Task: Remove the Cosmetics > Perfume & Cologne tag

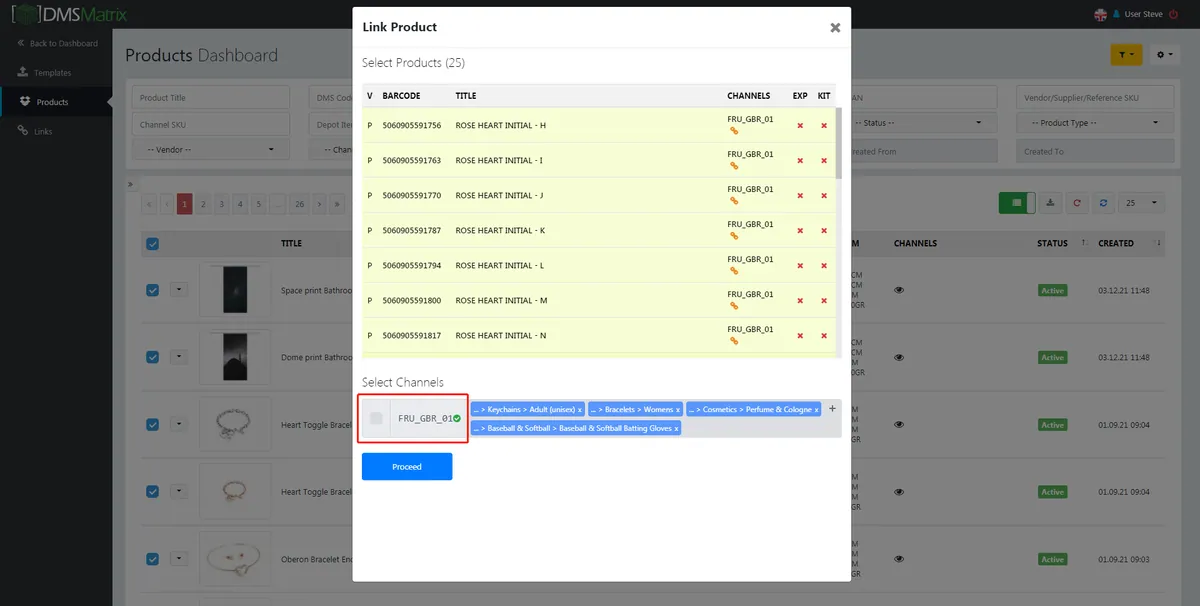Action: (816, 410)
